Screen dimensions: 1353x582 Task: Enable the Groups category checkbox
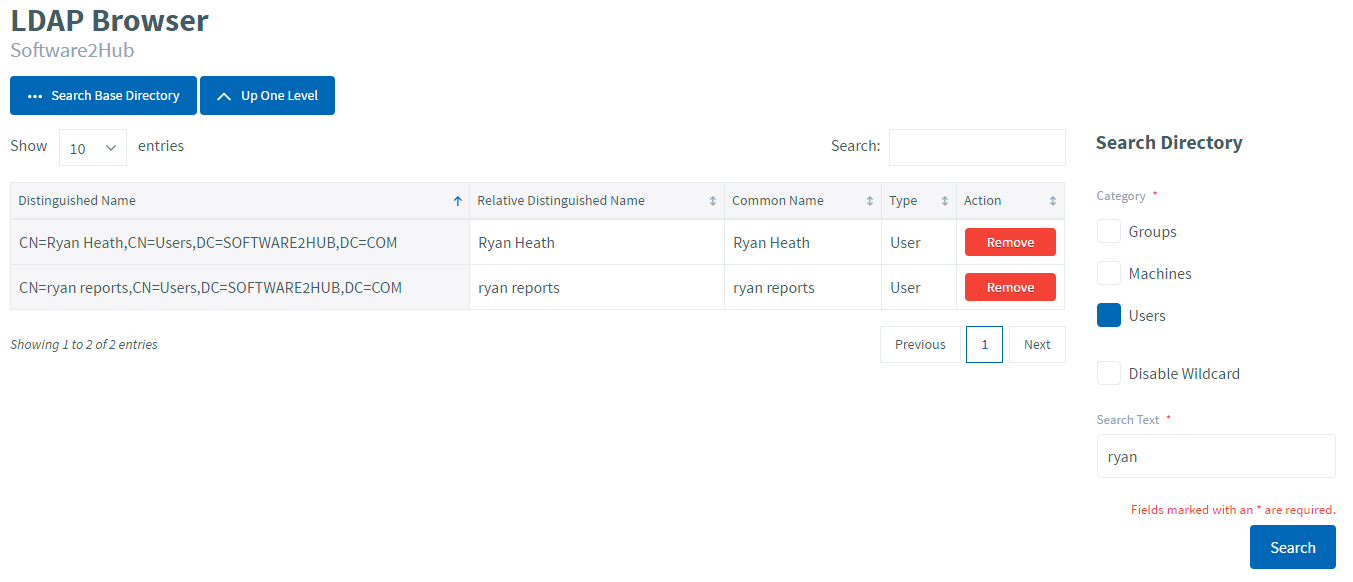click(1109, 232)
